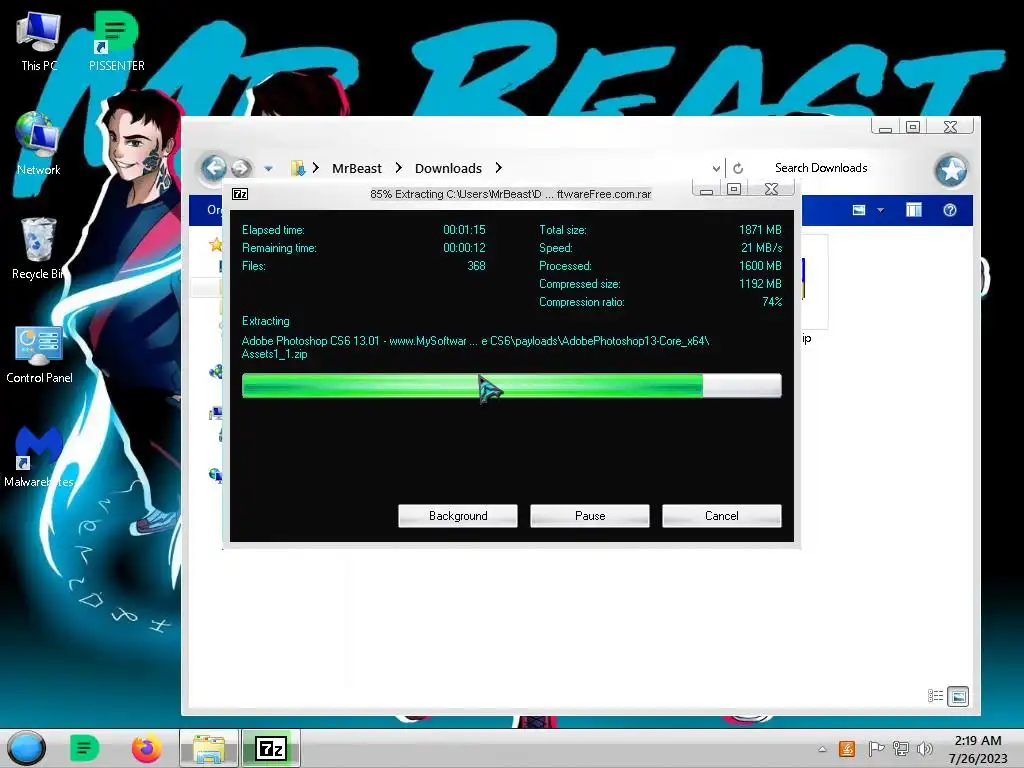Open network tray icon
Screen dimensions: 1024x768
901,748
